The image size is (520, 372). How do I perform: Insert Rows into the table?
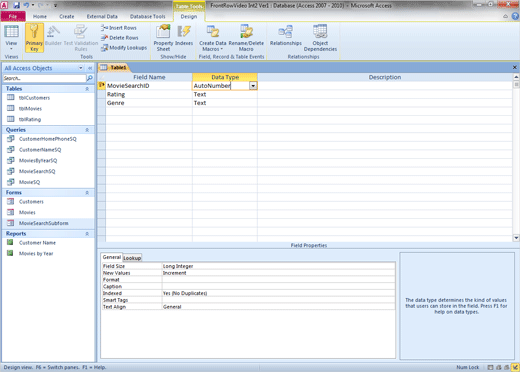[119, 28]
